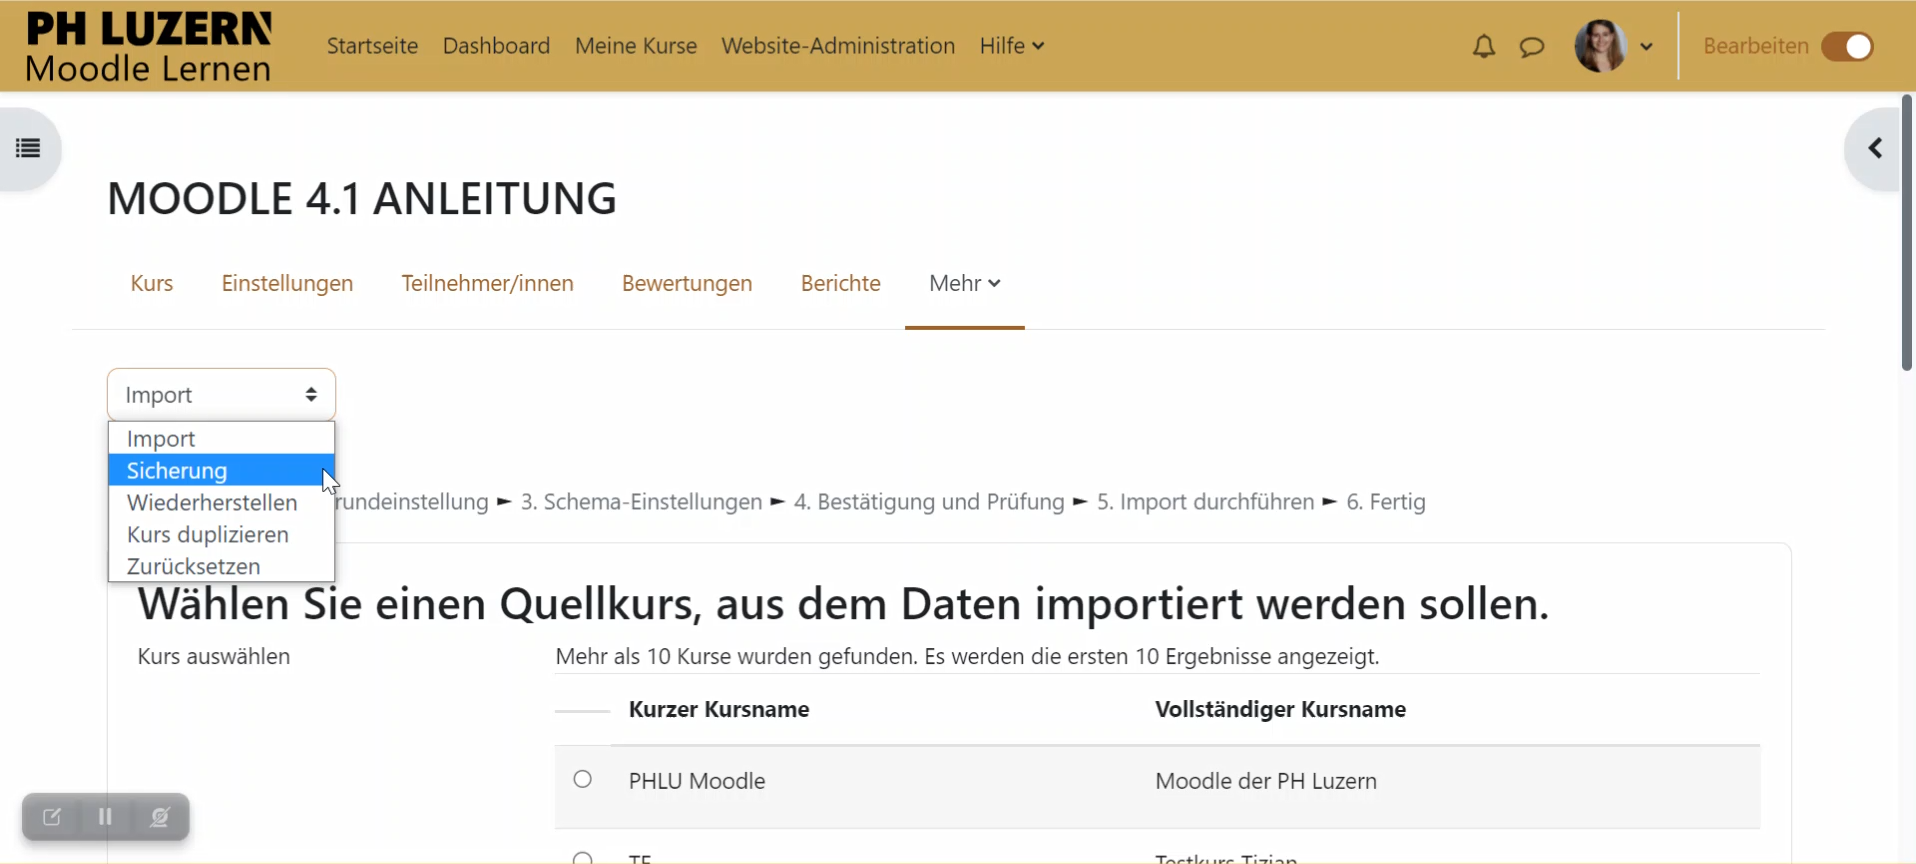Open the Berichte tab
The width and height of the screenshot is (1916, 864).
click(x=841, y=283)
